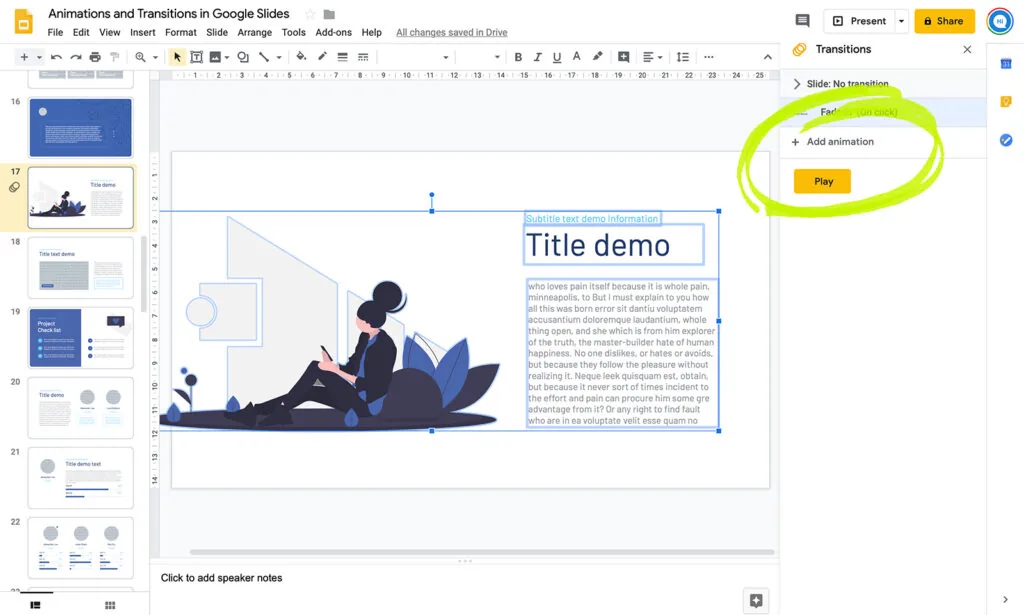Select the line tool
Screen dimensions: 1024x615
(x=264, y=57)
